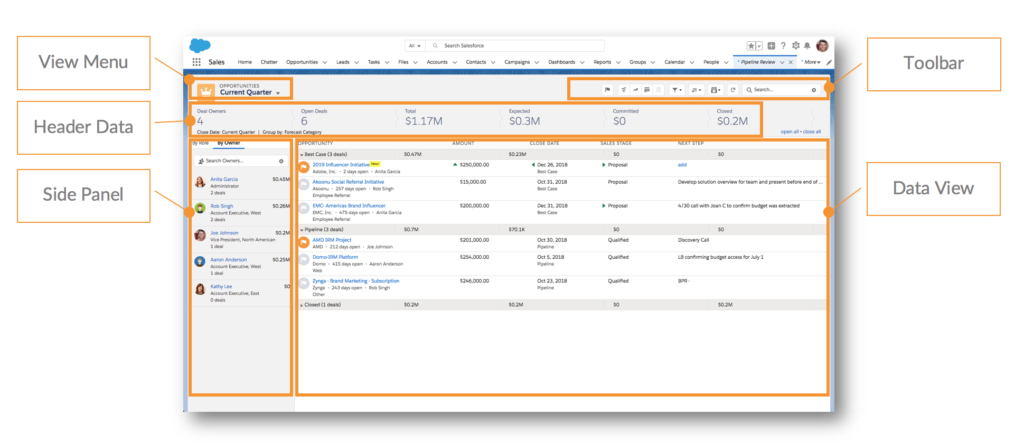
Task: Open the All search scope dropdown
Action: click(x=415, y=46)
